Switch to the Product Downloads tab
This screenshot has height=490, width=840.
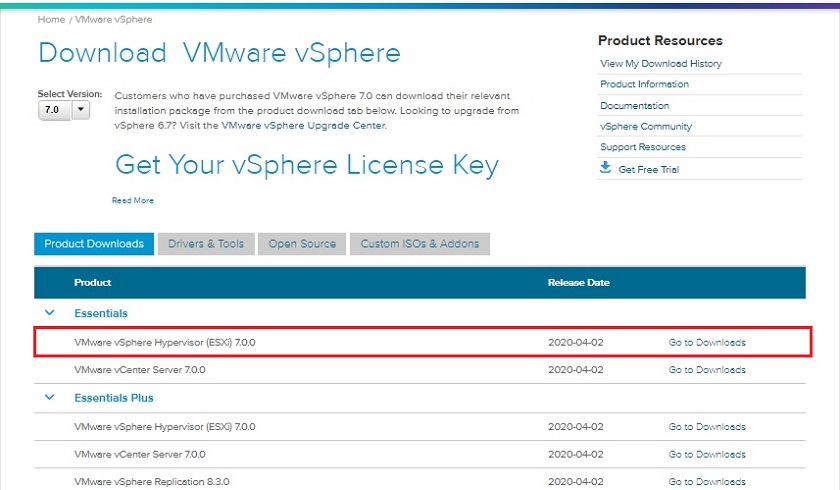94,244
